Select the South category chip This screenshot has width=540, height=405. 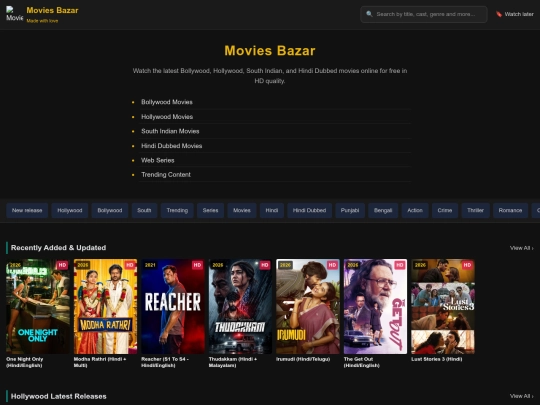pos(144,210)
